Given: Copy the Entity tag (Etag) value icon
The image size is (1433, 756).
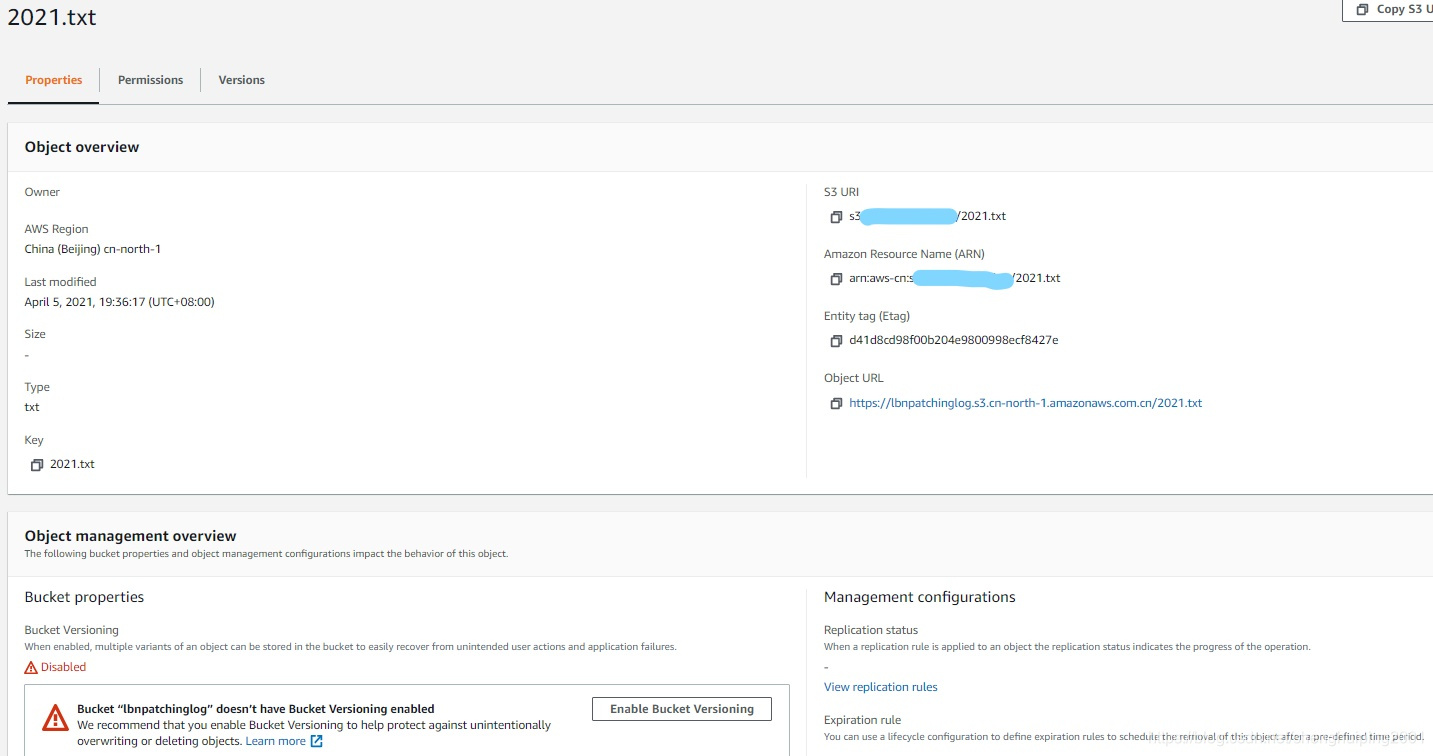Looking at the screenshot, I should [x=836, y=340].
